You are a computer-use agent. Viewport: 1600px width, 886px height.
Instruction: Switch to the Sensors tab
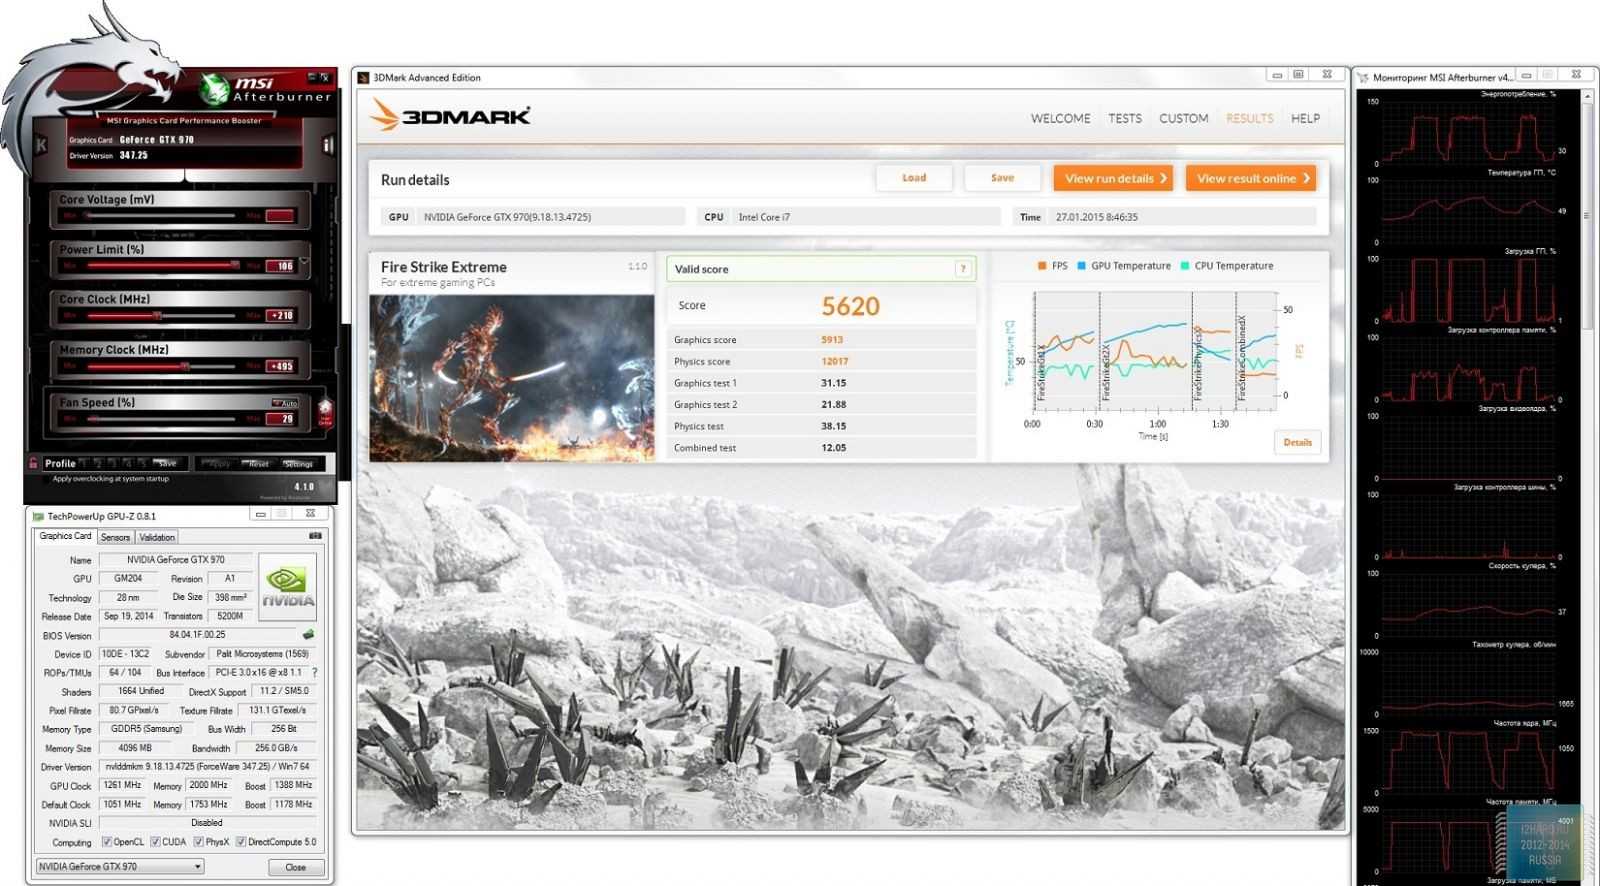tap(115, 537)
